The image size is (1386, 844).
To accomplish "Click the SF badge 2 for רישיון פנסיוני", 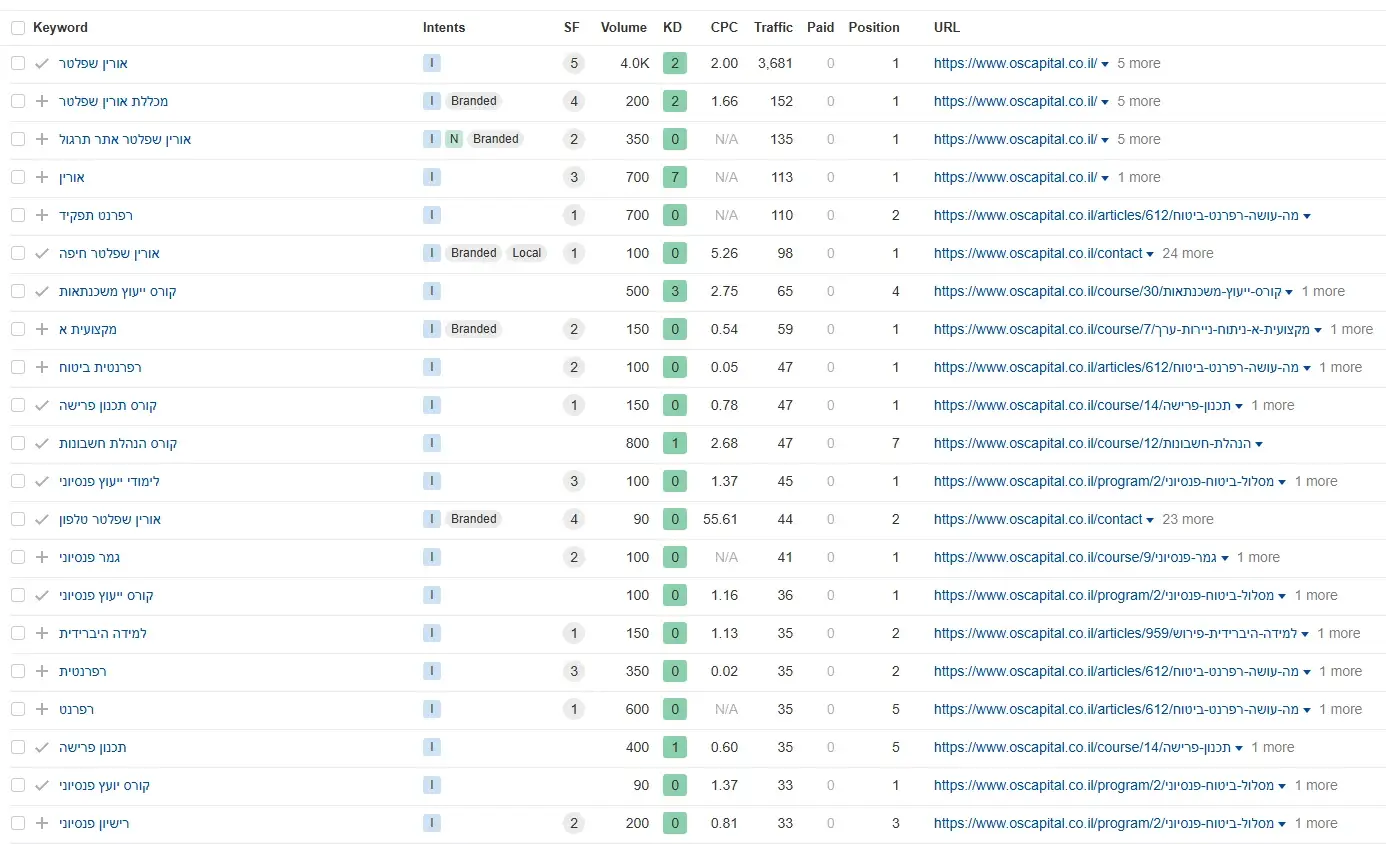I will (573, 823).
